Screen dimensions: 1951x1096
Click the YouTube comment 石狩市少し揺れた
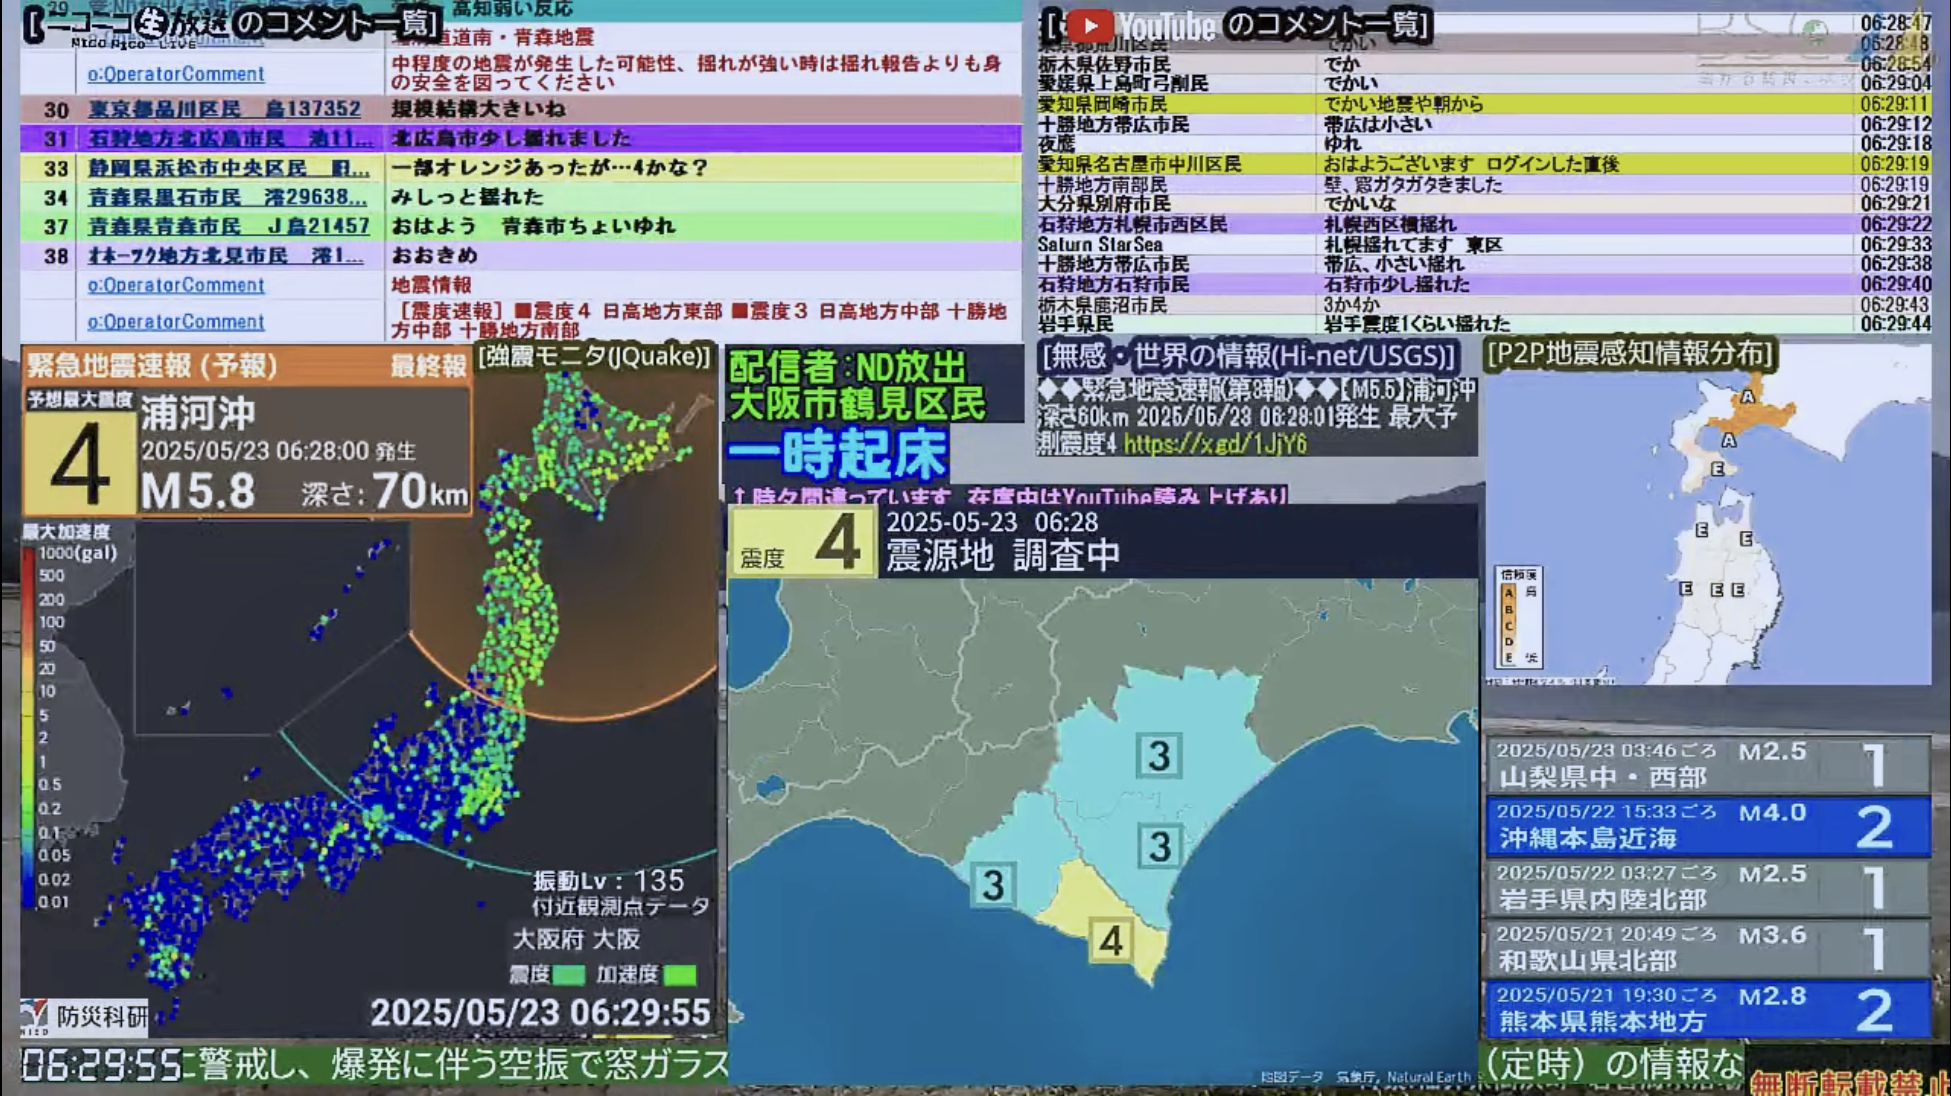1397,284
